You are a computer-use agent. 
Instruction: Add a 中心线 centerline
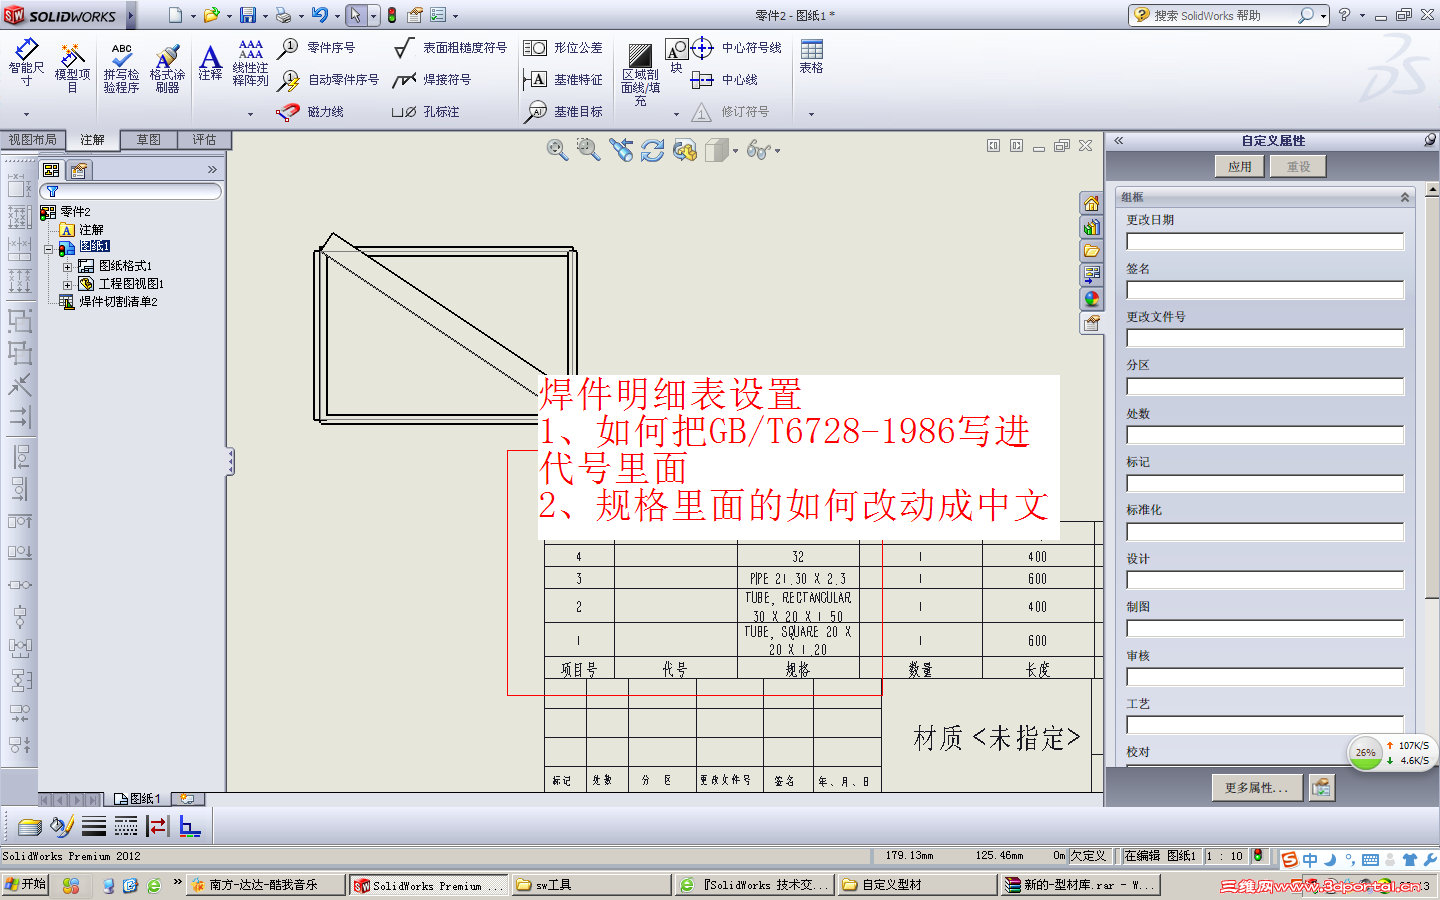click(724, 80)
